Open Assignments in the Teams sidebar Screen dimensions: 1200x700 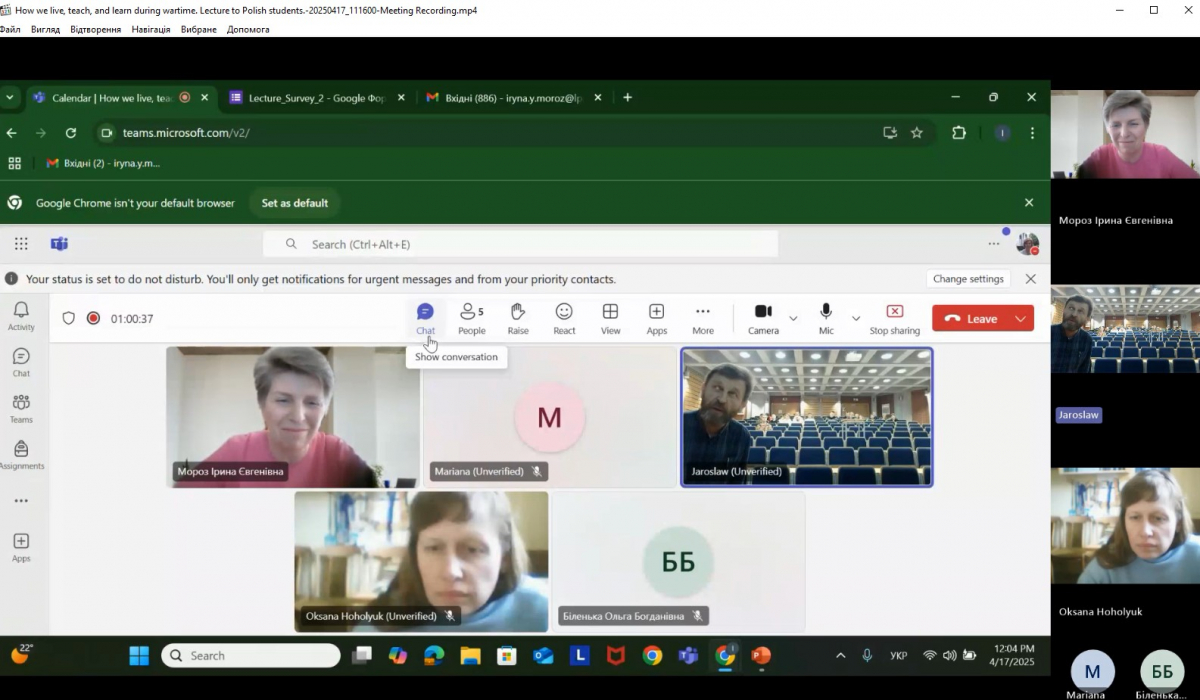tap(21, 455)
